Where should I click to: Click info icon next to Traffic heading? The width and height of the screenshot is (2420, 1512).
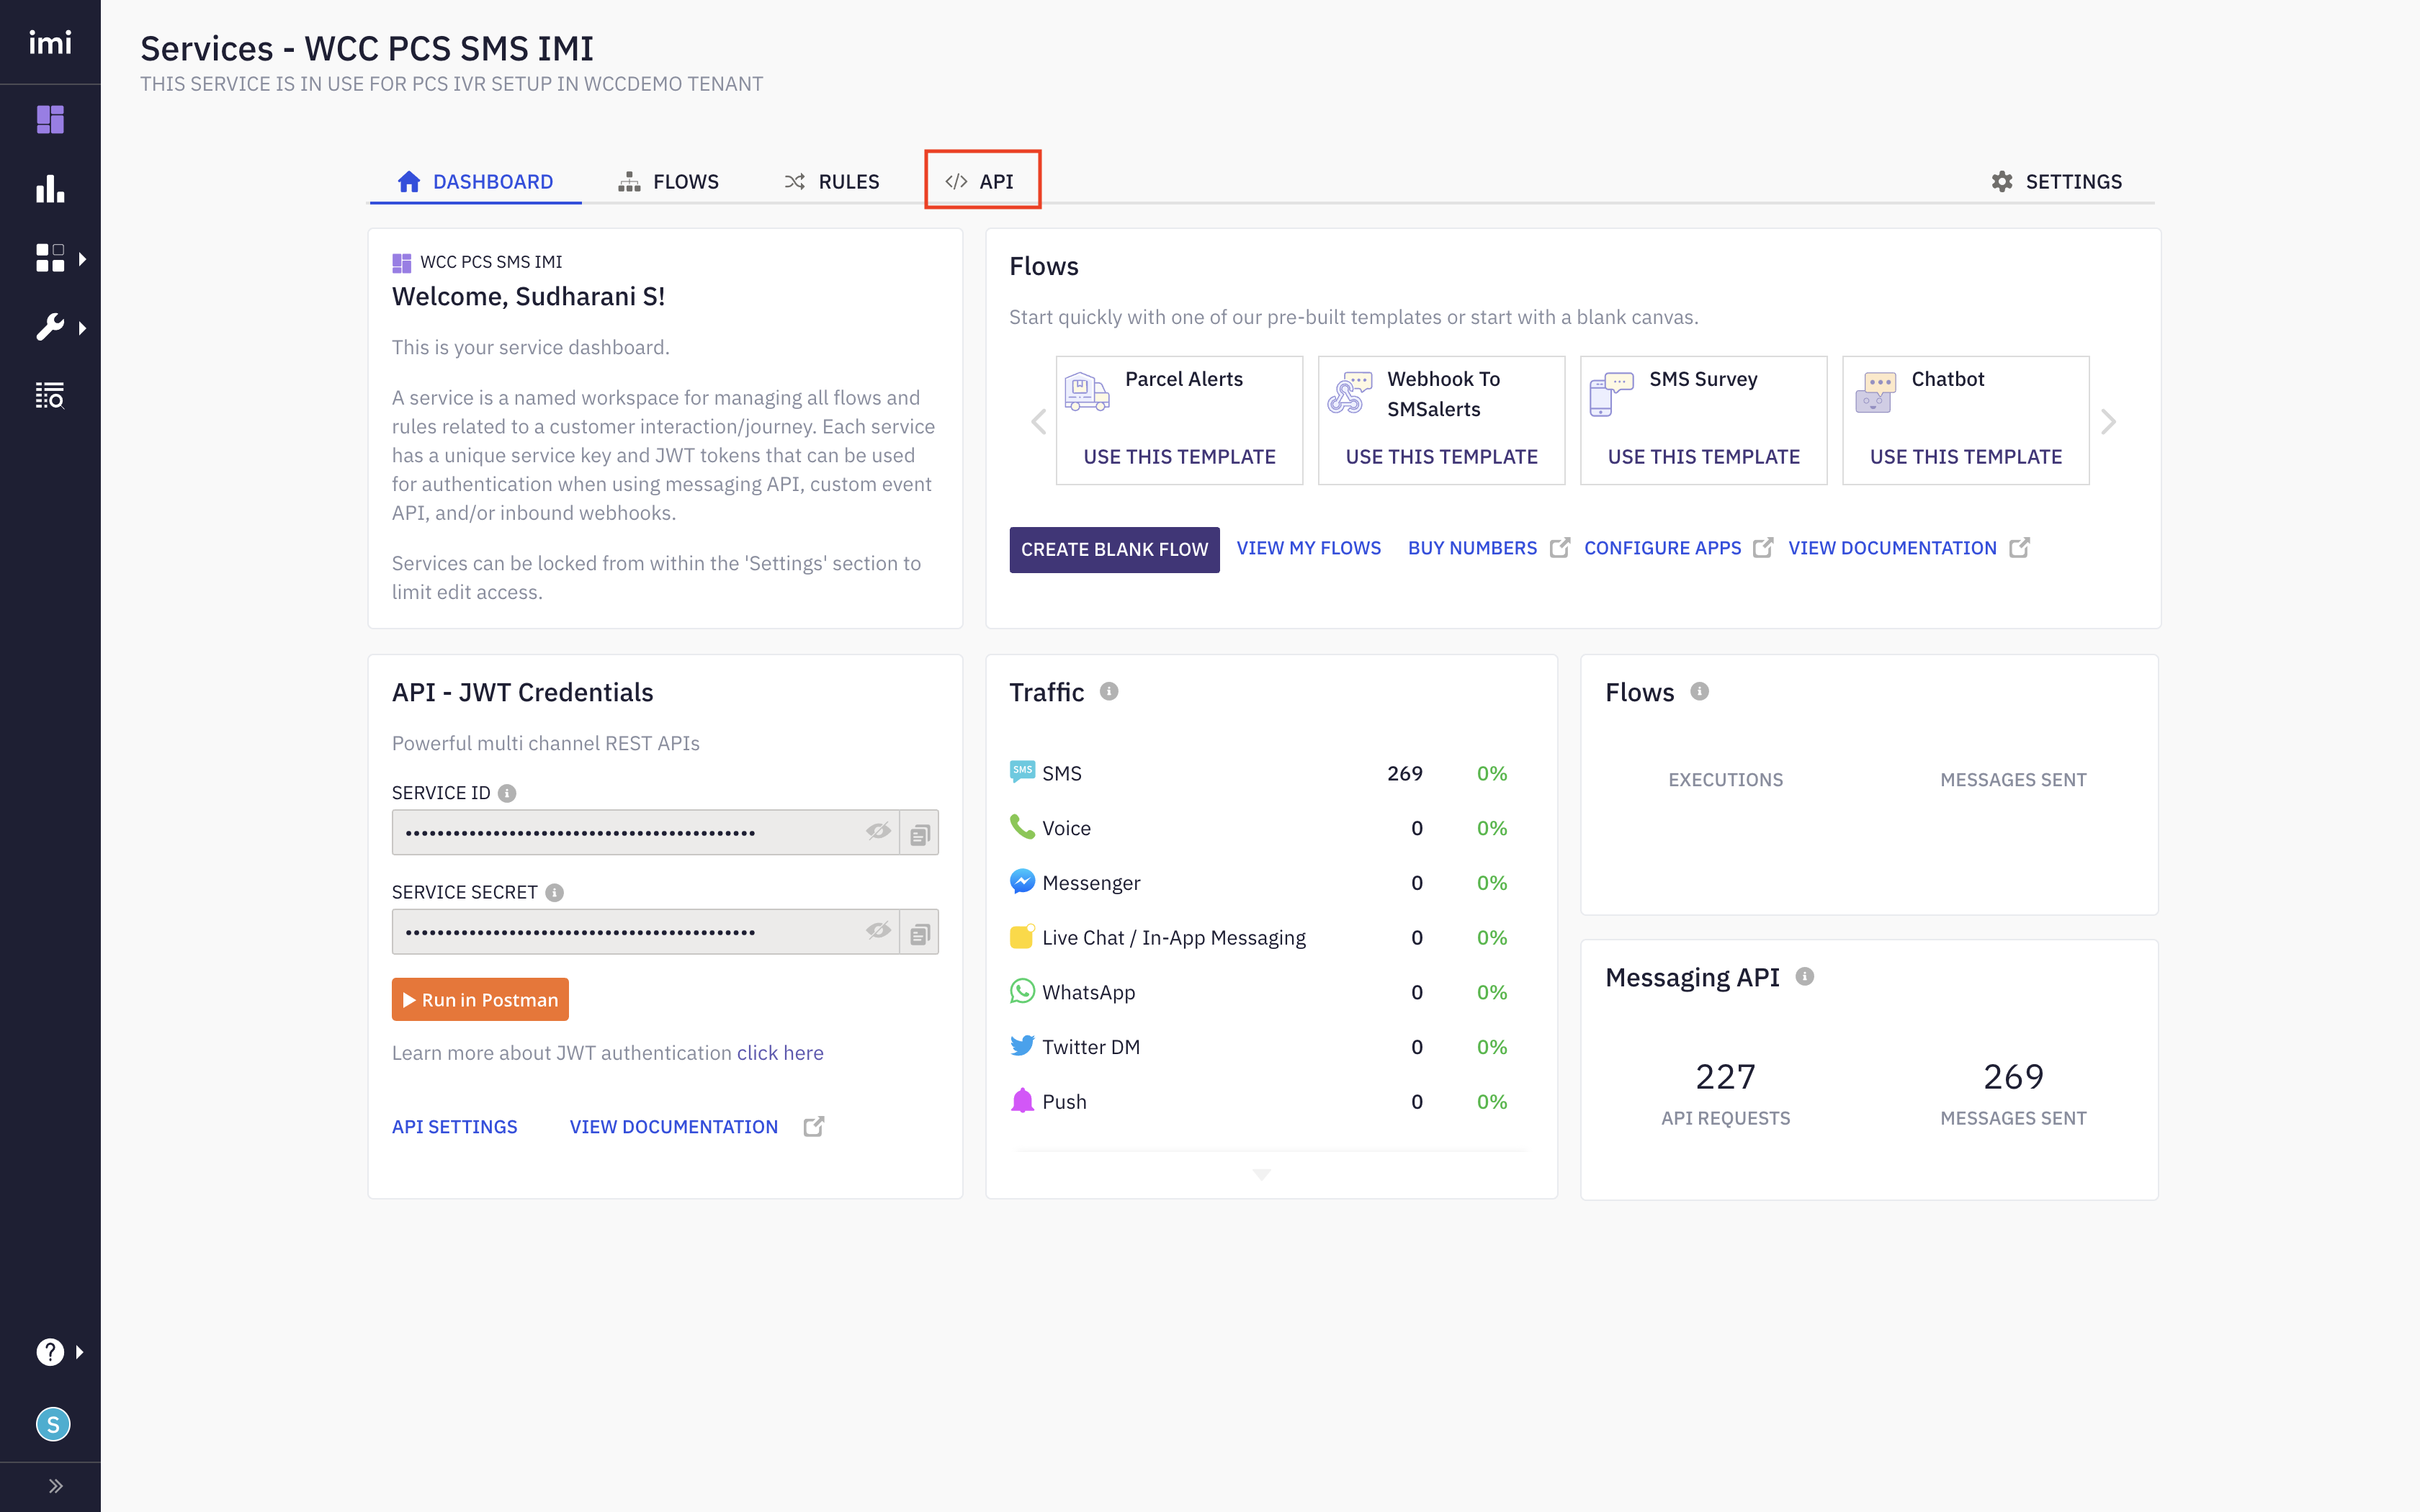coord(1108,691)
